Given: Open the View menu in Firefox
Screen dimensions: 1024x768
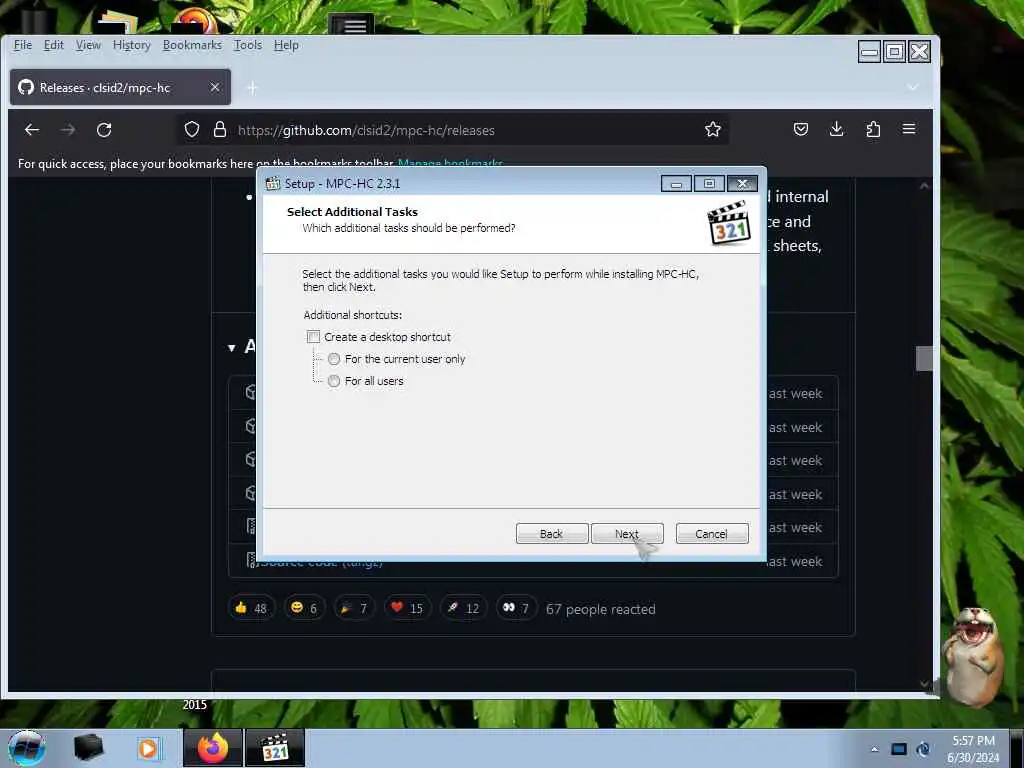Looking at the screenshot, I should coord(88,45).
